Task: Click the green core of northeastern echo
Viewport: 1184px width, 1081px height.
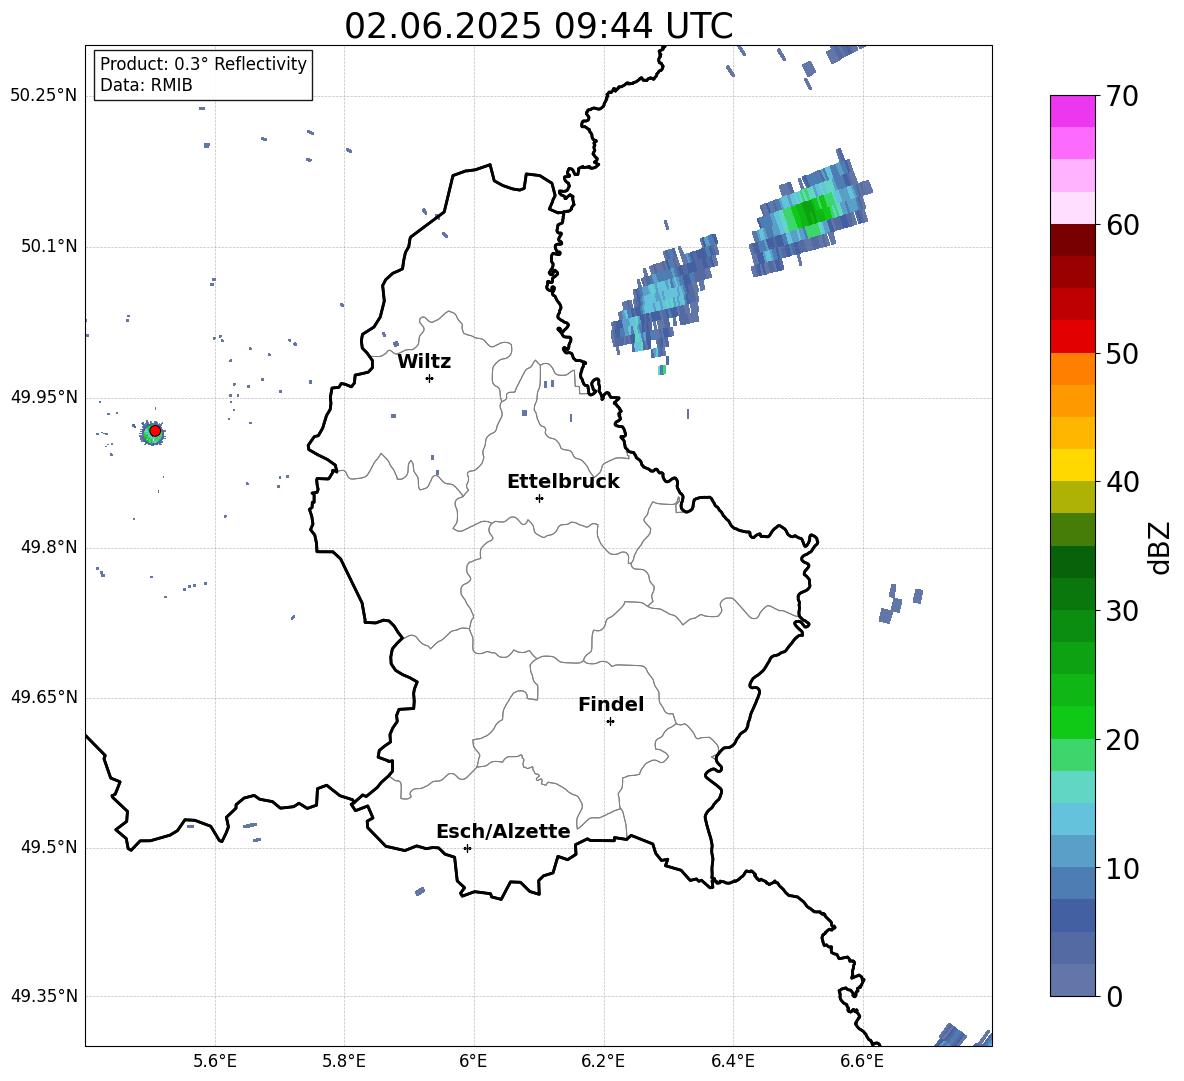Action: coord(810,211)
